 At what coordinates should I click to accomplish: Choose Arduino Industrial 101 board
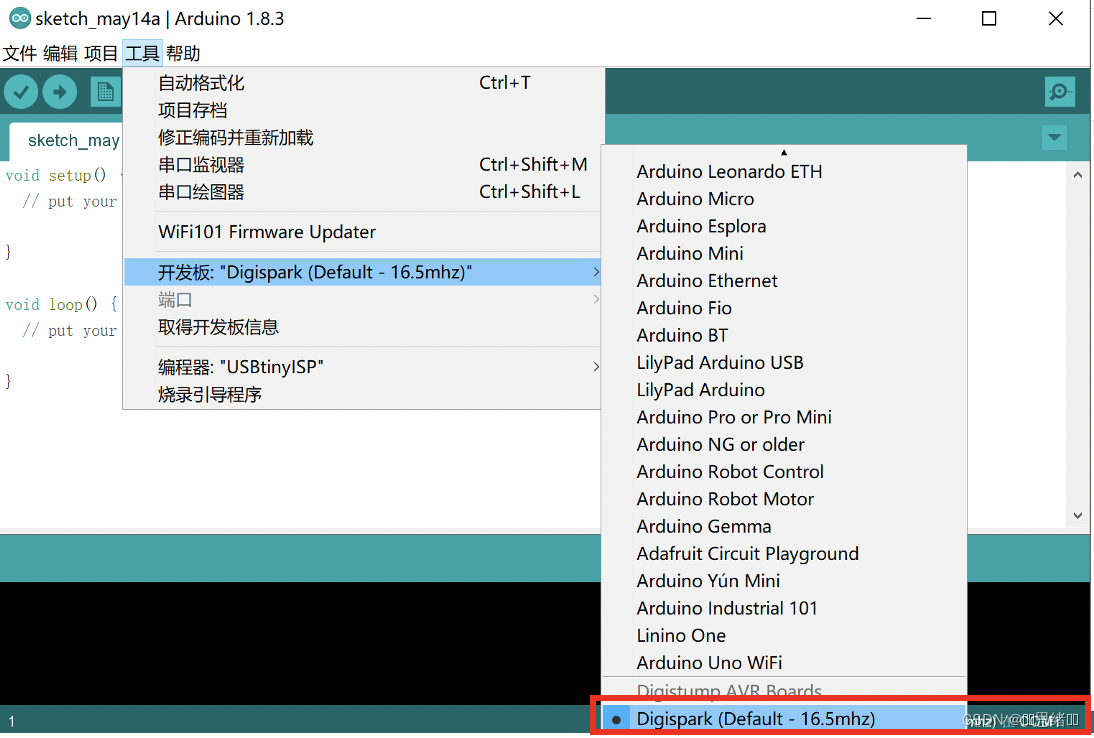click(x=784, y=608)
